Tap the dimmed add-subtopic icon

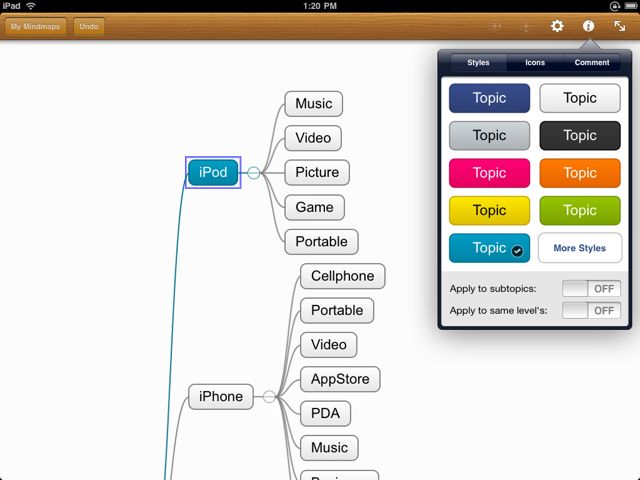tap(496, 27)
